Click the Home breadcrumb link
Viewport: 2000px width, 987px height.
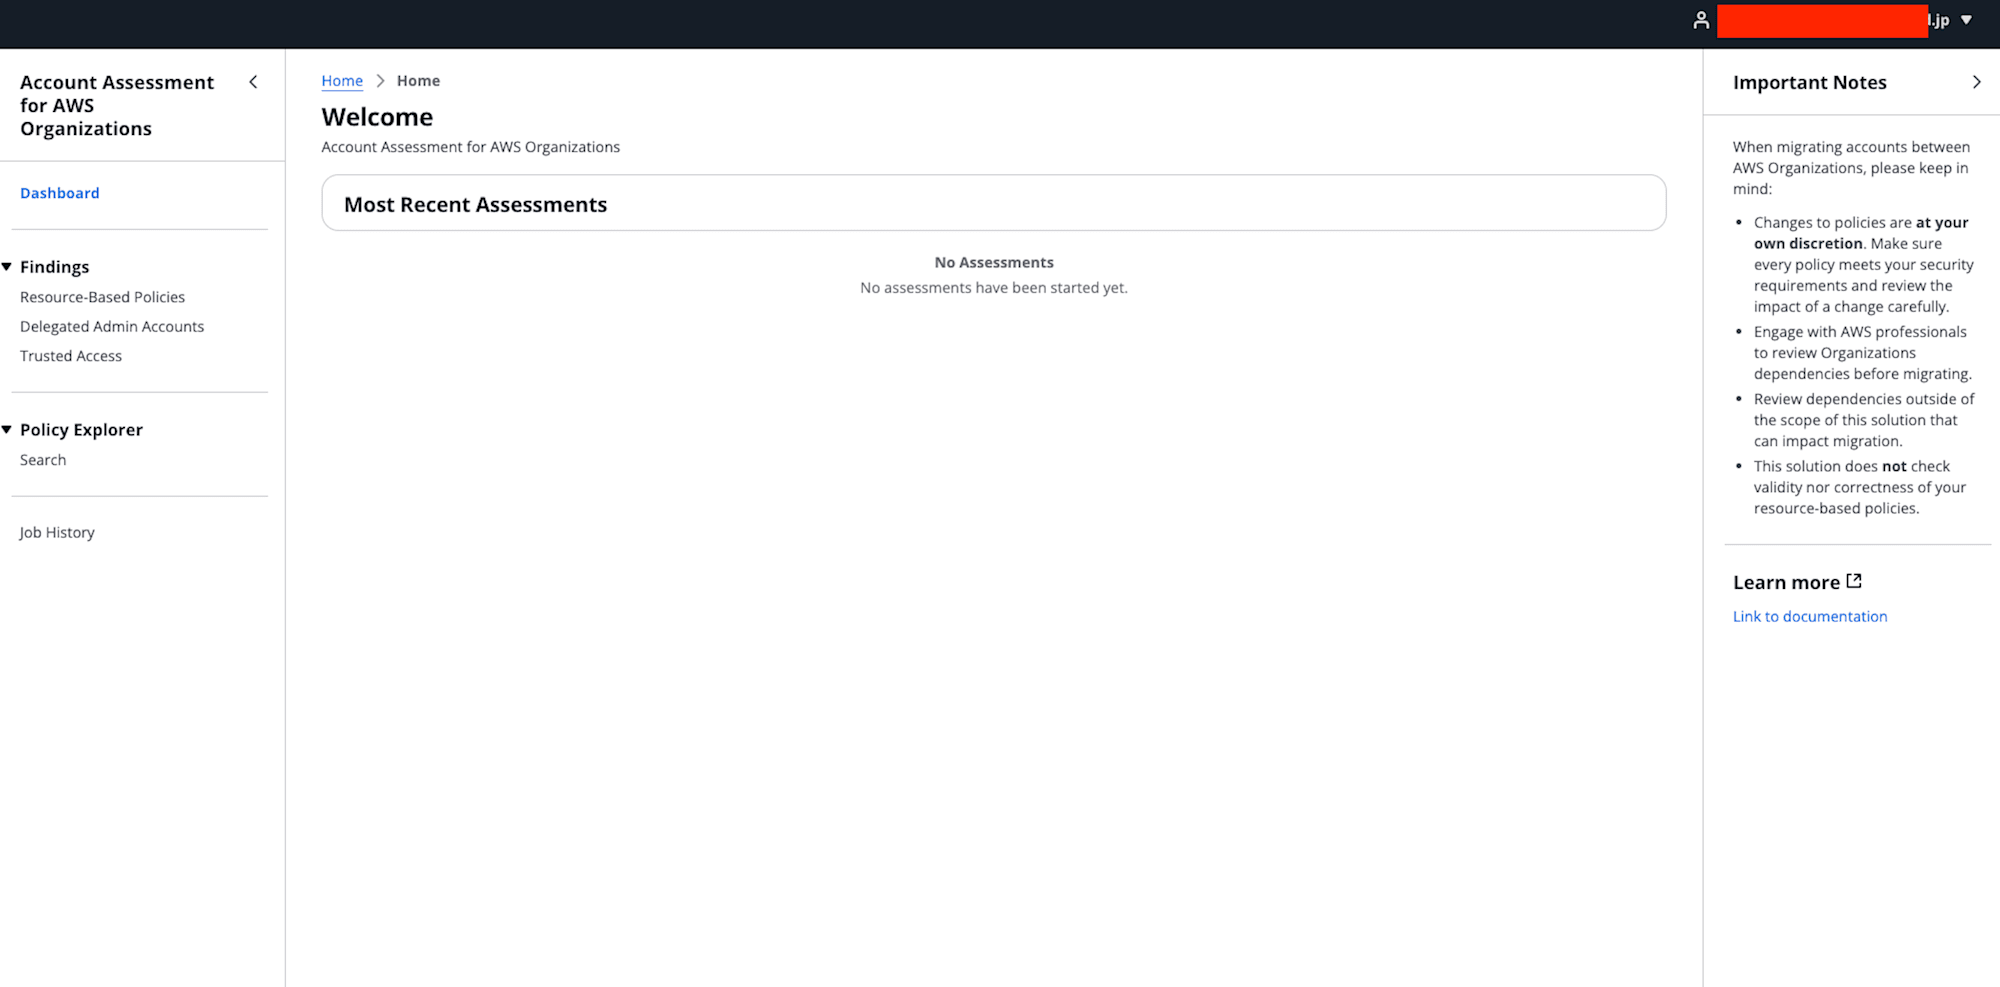(x=342, y=81)
